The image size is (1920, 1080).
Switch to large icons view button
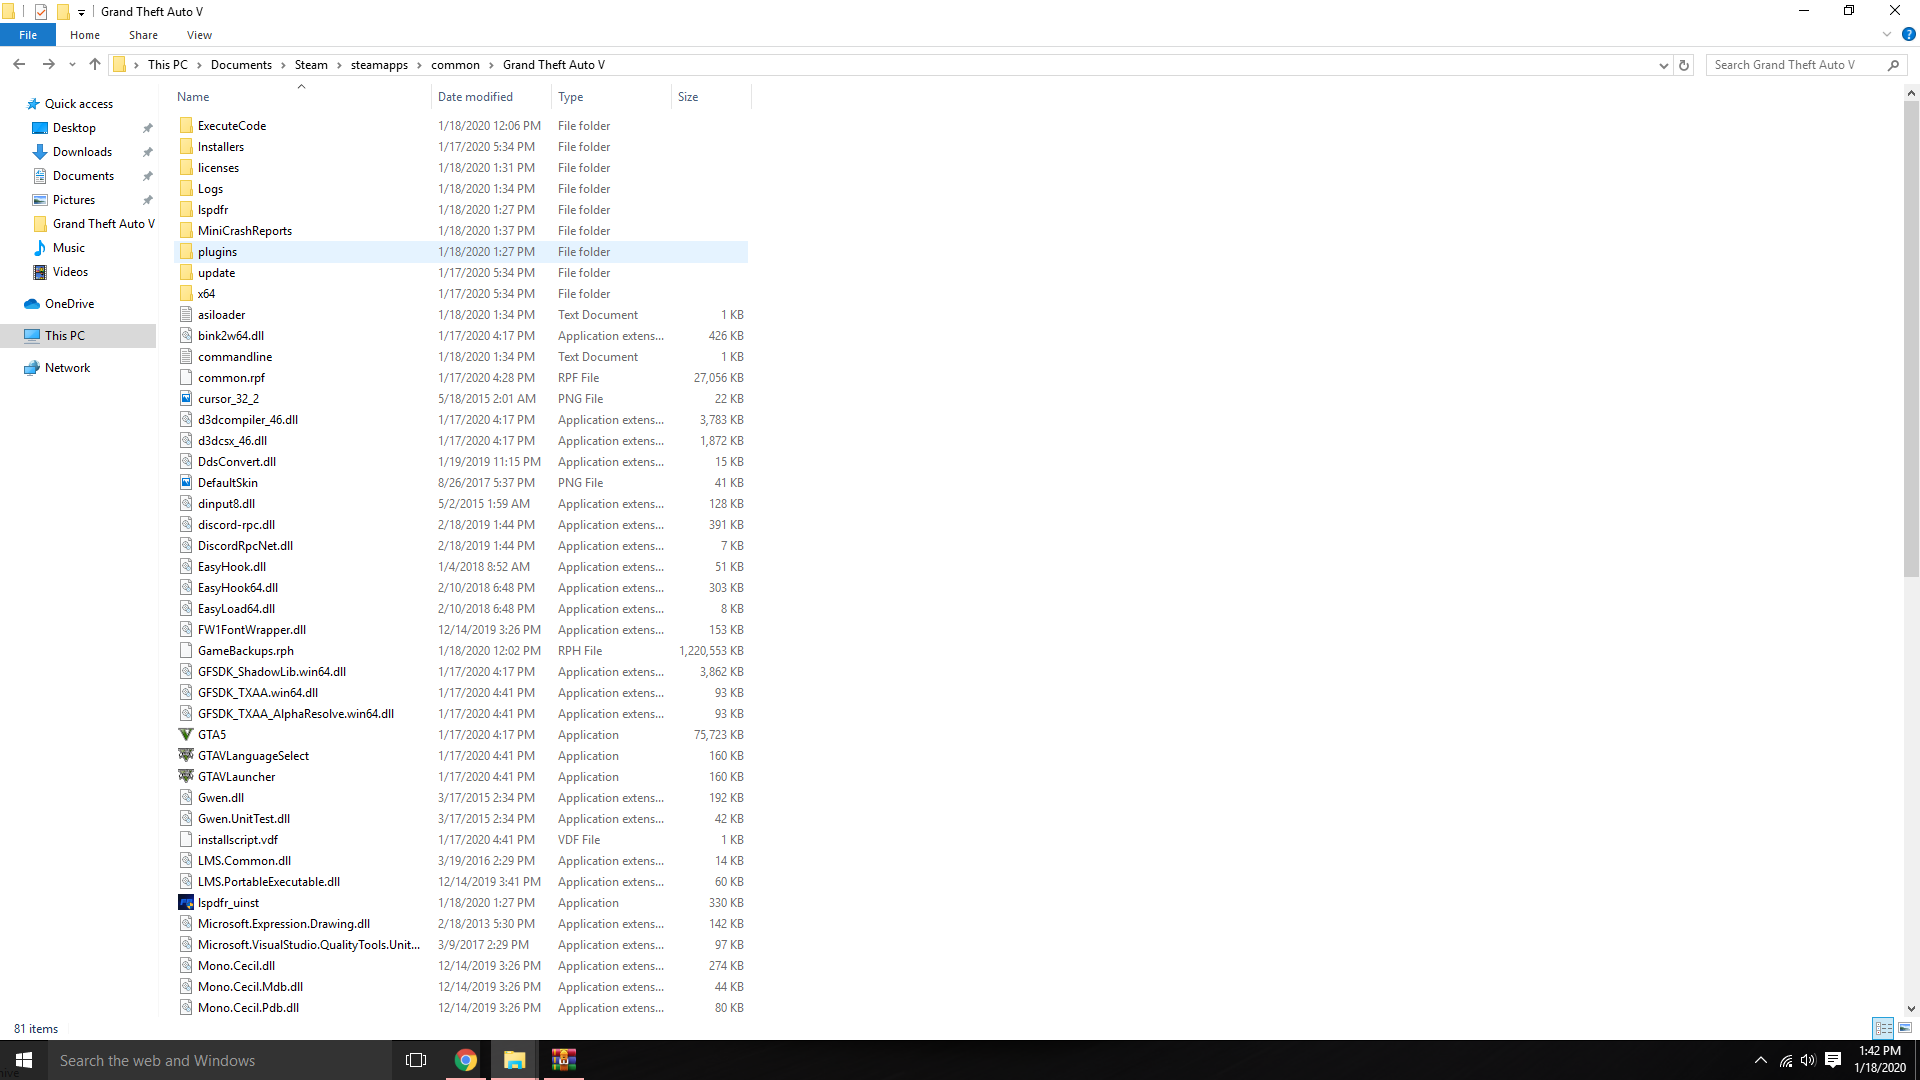(1905, 1028)
